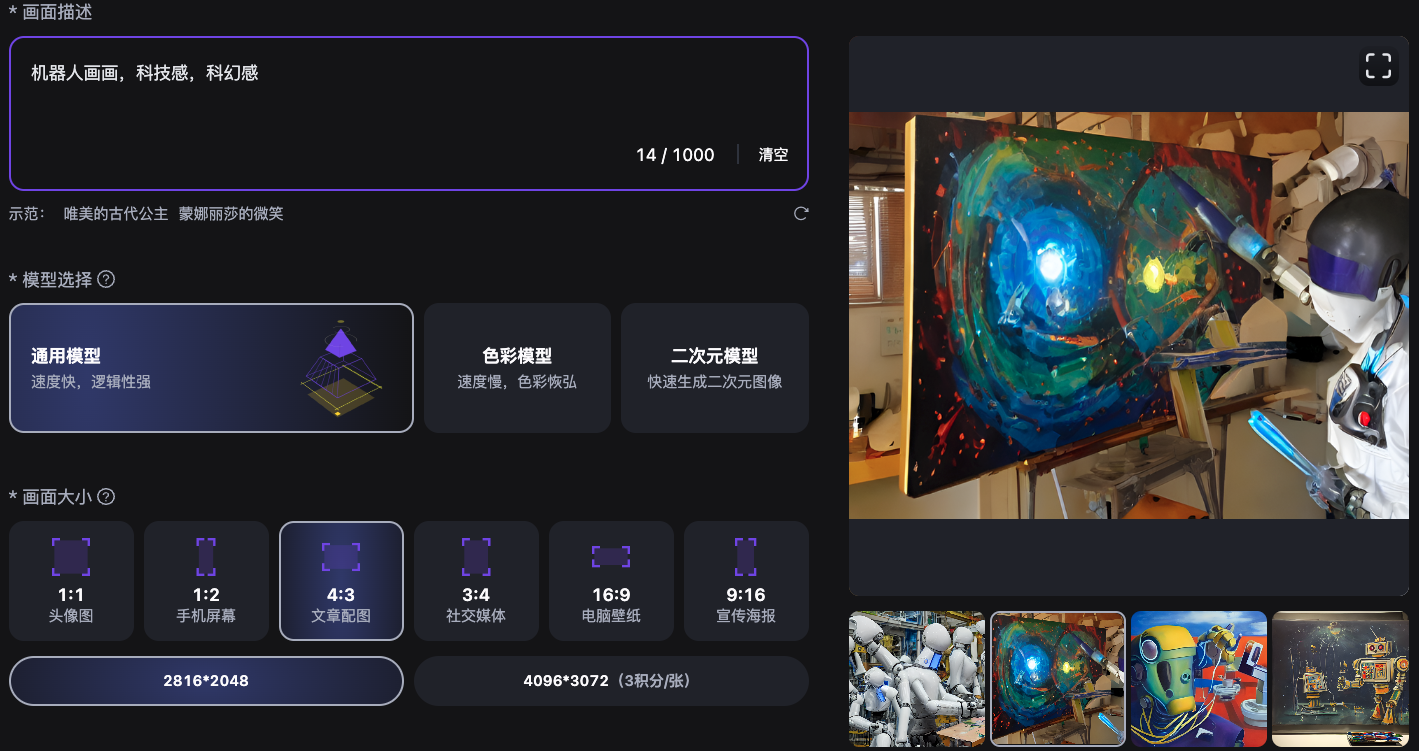Open the white robots workshop thumbnail
The image size is (1419, 751).
(917, 679)
